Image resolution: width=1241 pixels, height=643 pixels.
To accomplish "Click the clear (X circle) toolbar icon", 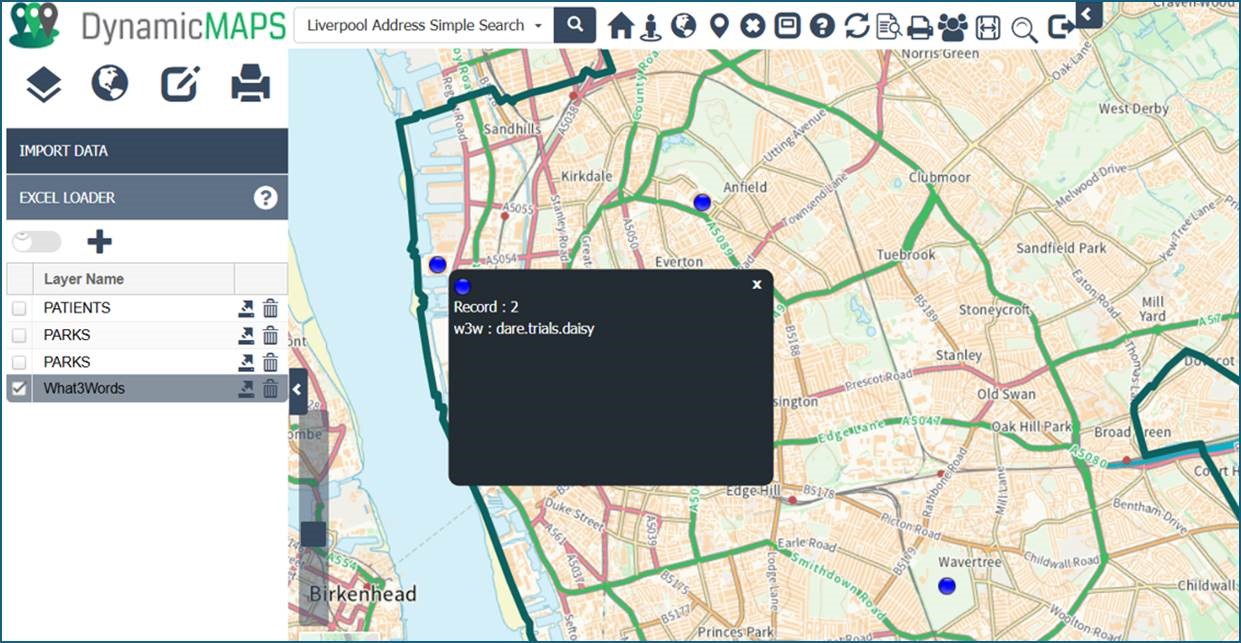I will tap(752, 26).
